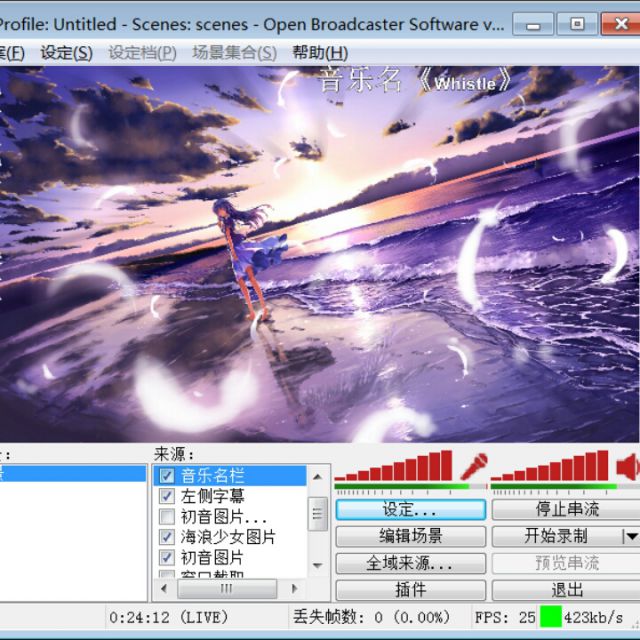Click the 停止串流 button
640x640 pixels.
pyautogui.click(x=567, y=509)
